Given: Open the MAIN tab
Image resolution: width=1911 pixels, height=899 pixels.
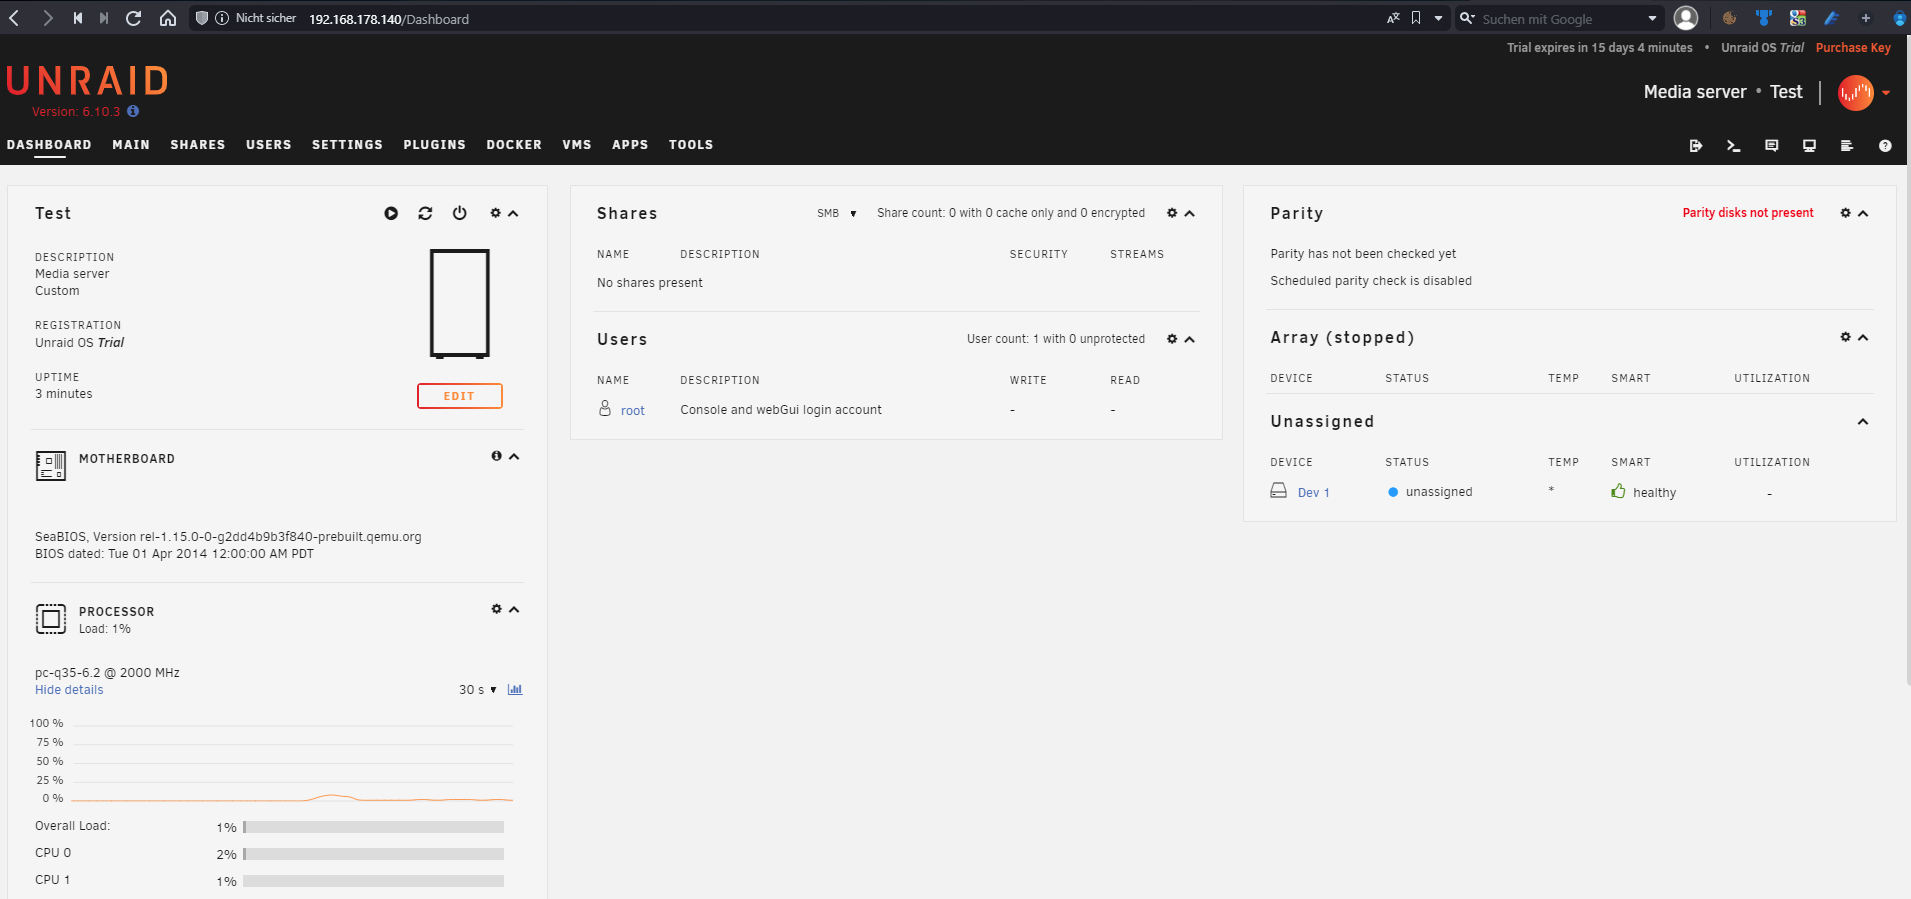Looking at the screenshot, I should 131,145.
